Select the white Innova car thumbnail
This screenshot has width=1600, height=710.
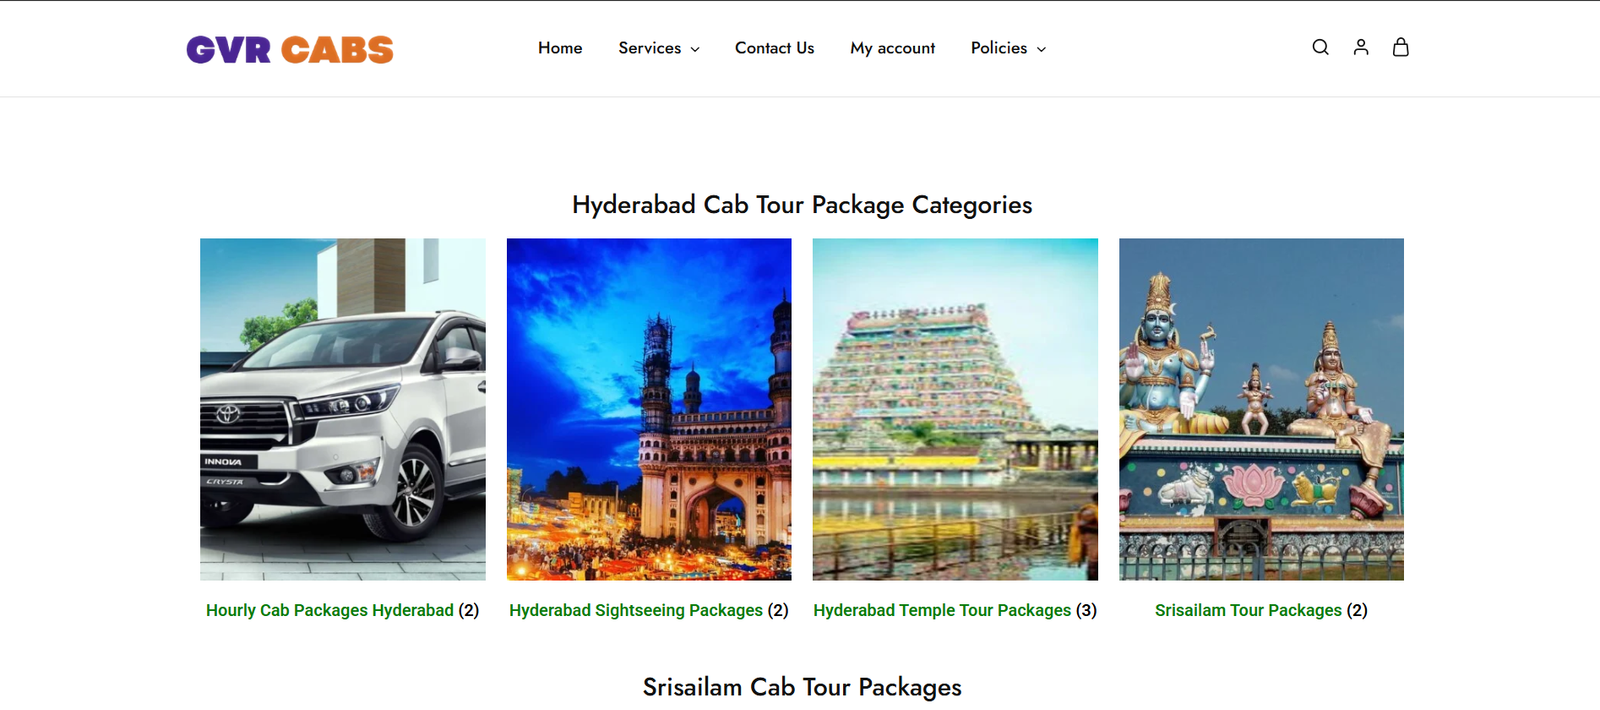point(343,409)
